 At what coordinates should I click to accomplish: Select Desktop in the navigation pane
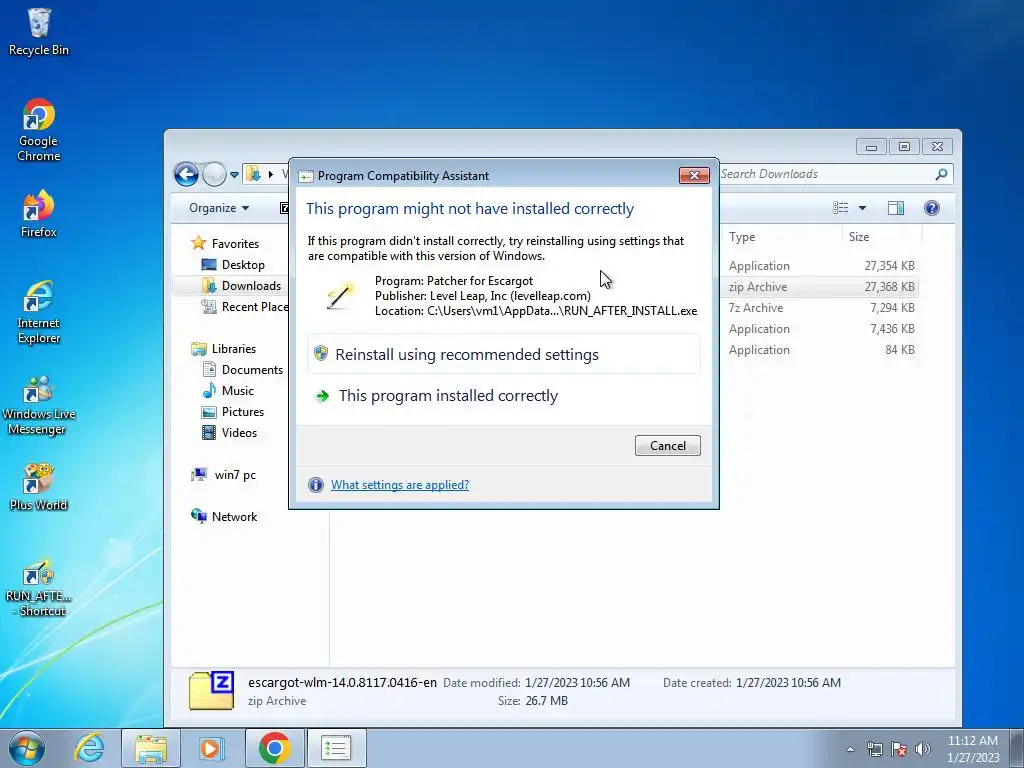coord(233,264)
